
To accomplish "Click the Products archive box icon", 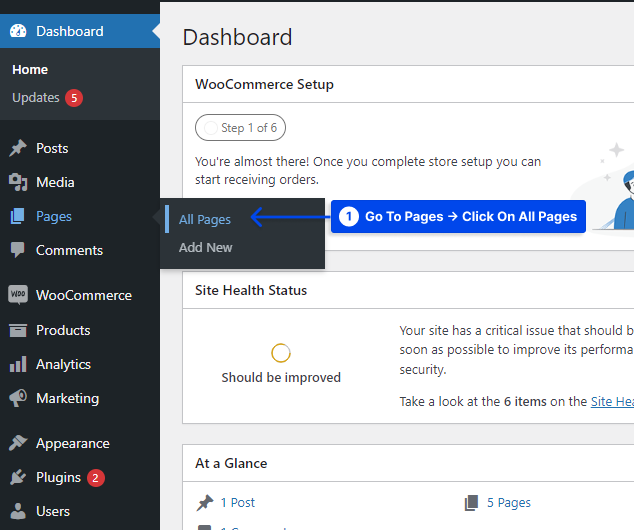I will (18, 330).
